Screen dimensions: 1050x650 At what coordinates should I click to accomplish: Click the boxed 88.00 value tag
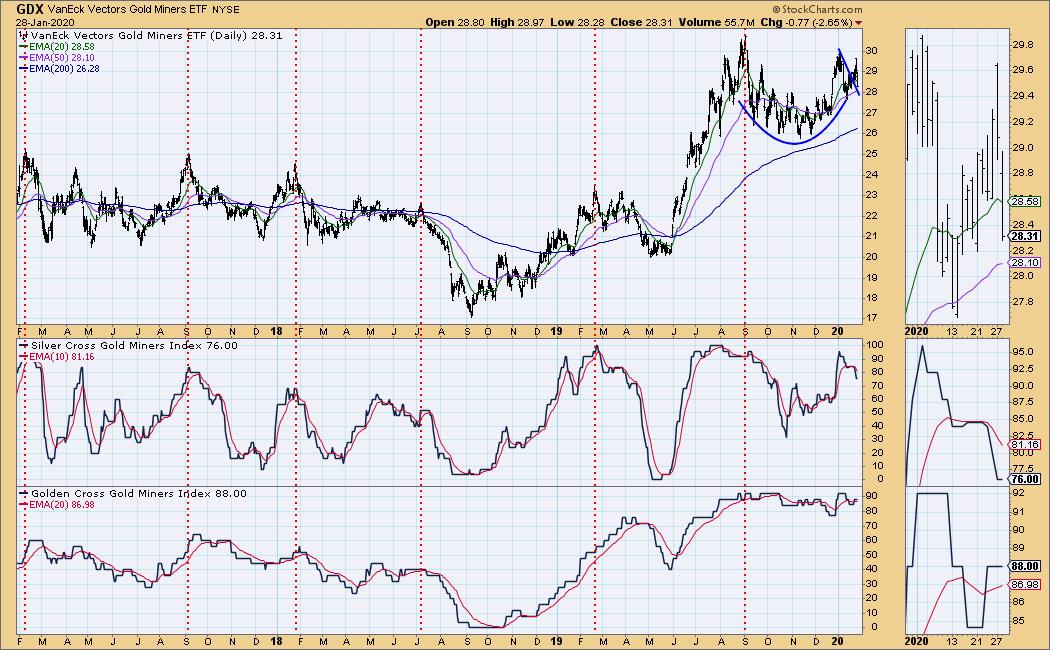click(1025, 566)
